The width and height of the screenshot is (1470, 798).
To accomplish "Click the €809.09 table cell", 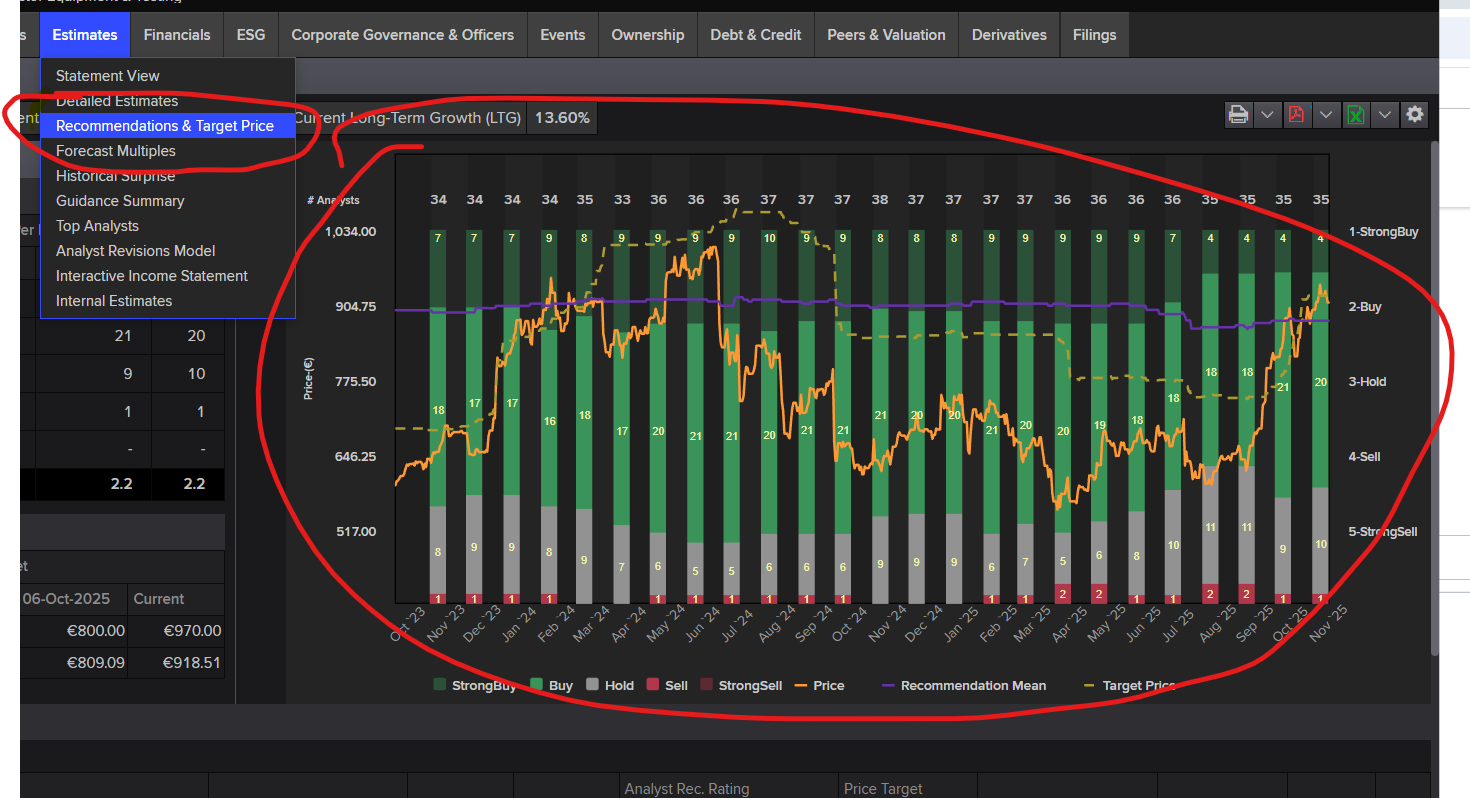I will 96,663.
